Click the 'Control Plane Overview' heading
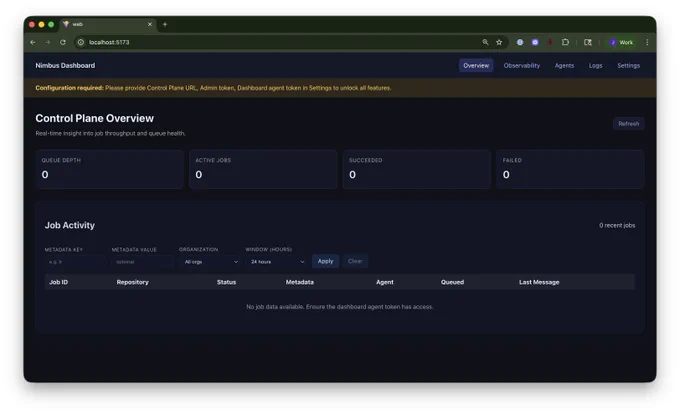 [95, 118]
